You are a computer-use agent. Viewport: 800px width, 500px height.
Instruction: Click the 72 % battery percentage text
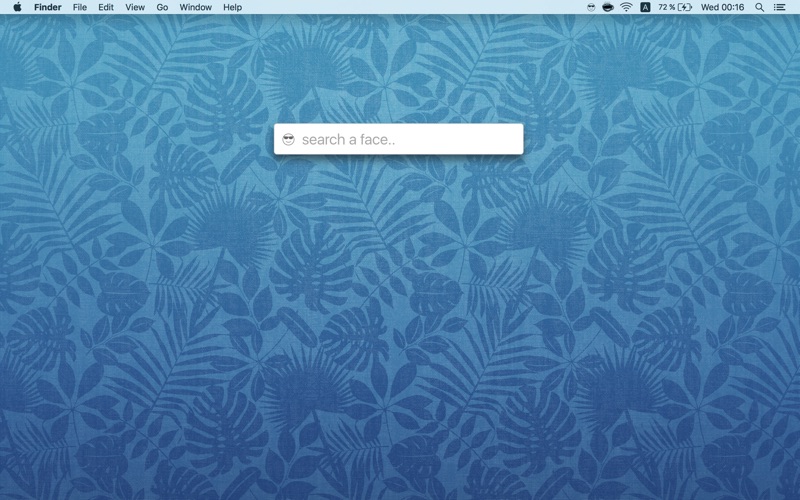[666, 7]
